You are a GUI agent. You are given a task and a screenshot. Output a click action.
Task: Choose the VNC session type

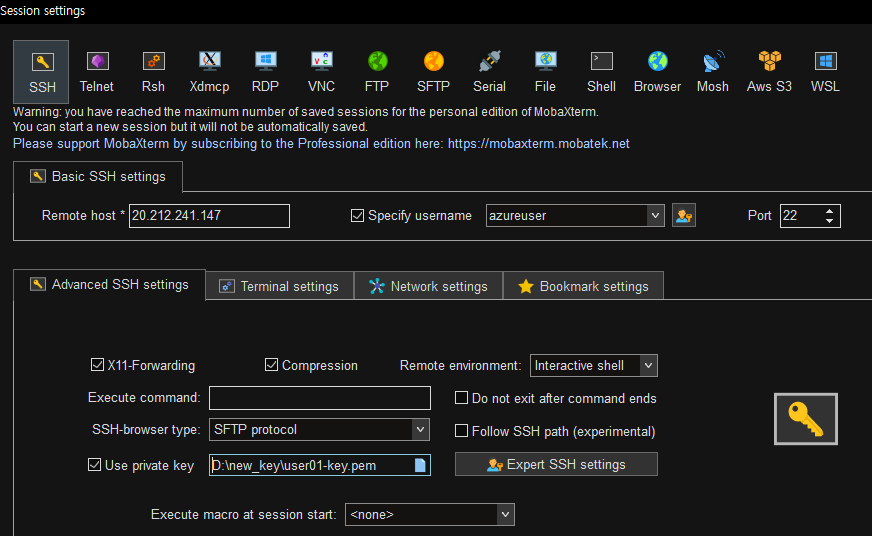click(x=321, y=72)
